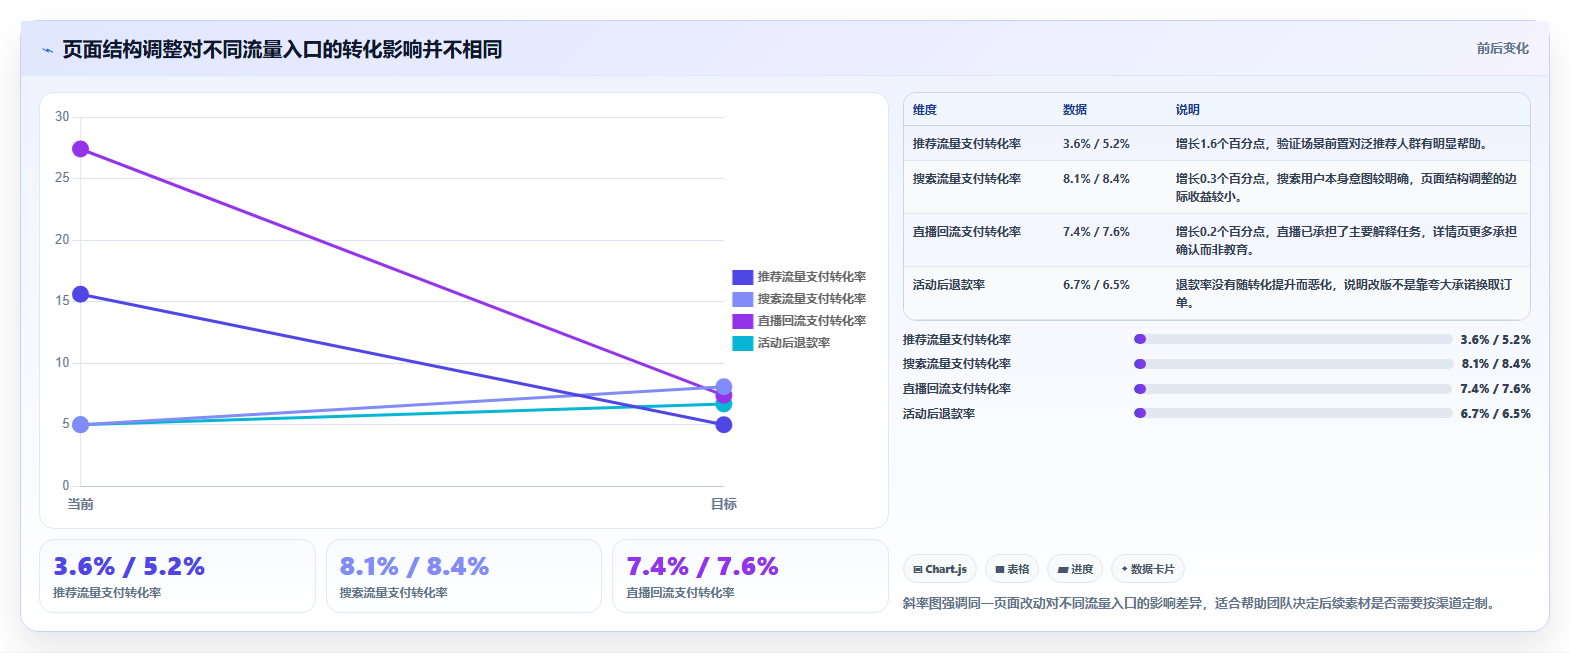The width and height of the screenshot is (1570, 653).
Task: Click the light-blue data point at 5 on 当前
Action: 81,425
